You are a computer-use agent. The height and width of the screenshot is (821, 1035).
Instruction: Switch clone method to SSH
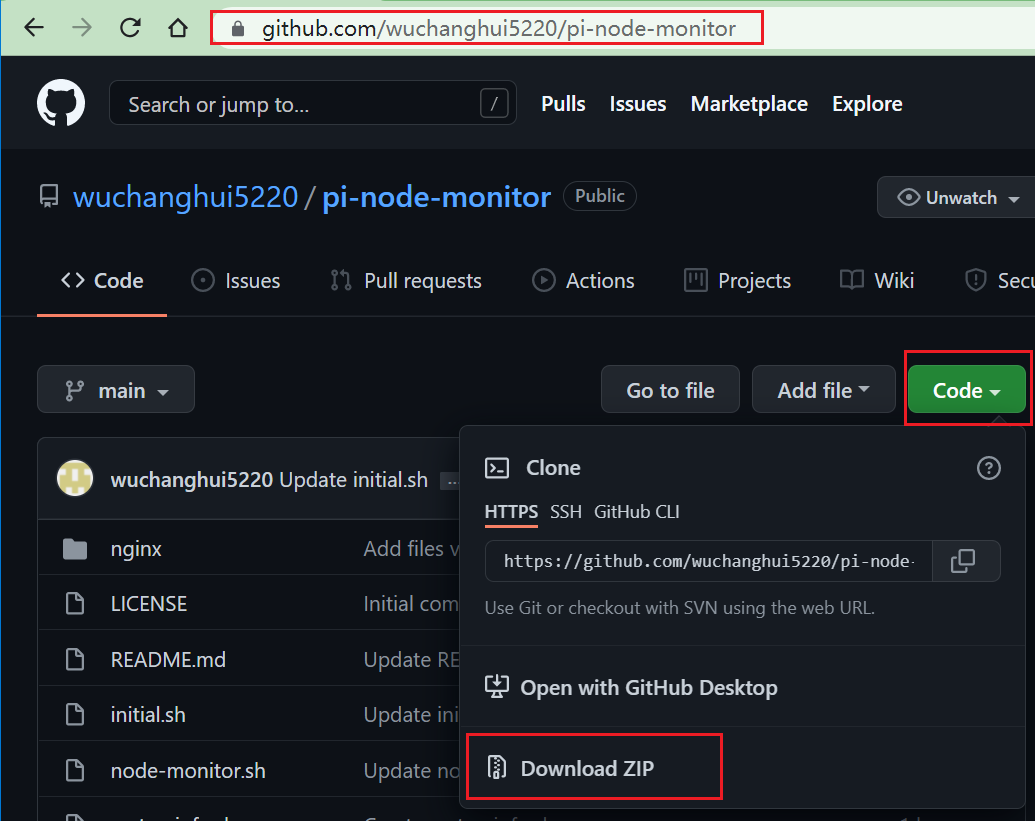(566, 511)
